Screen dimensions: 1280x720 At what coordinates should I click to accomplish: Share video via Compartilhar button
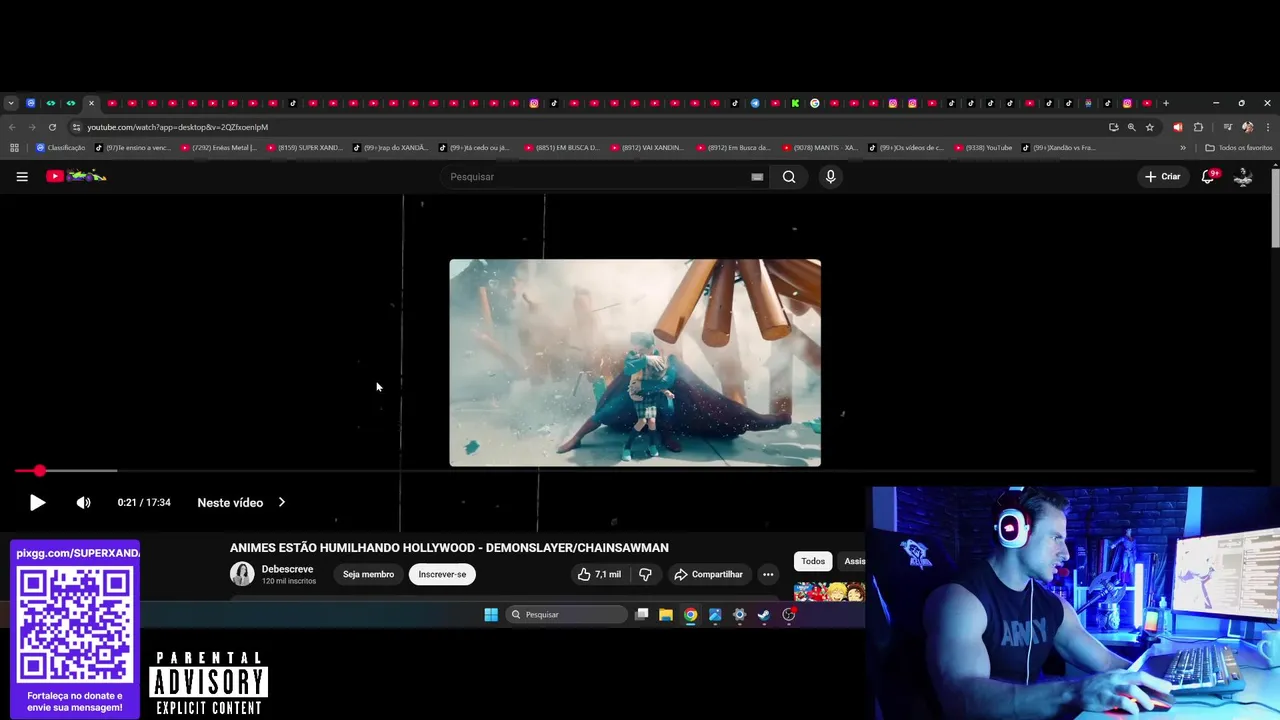708,574
